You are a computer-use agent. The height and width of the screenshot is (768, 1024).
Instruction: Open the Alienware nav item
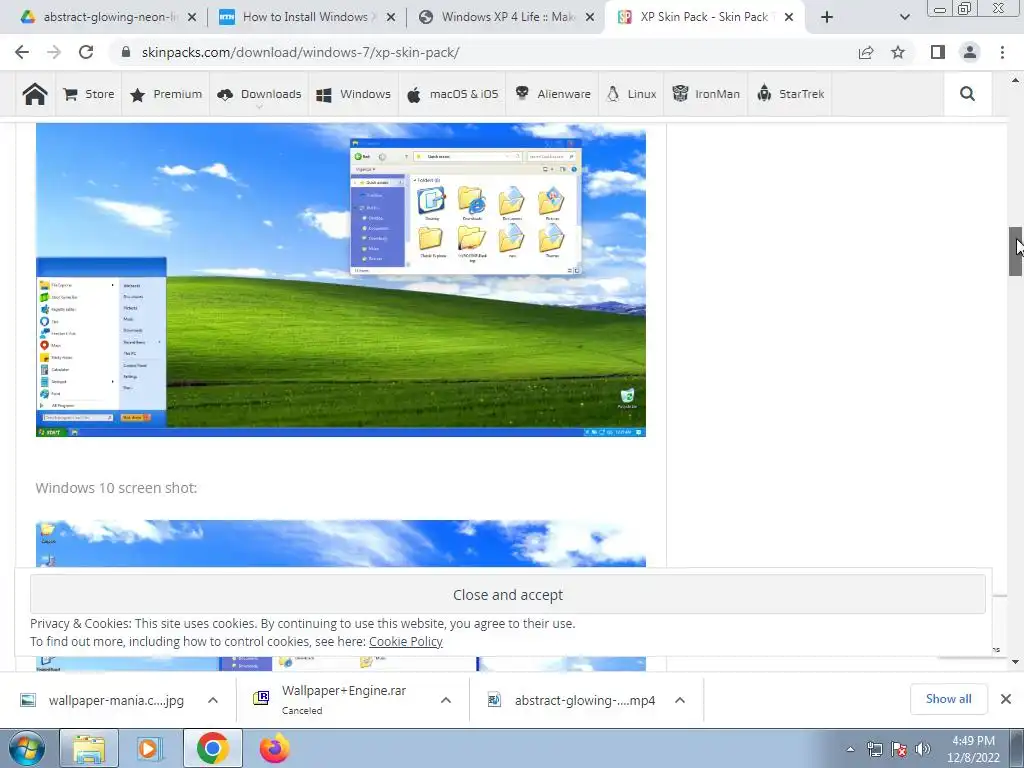pos(552,94)
